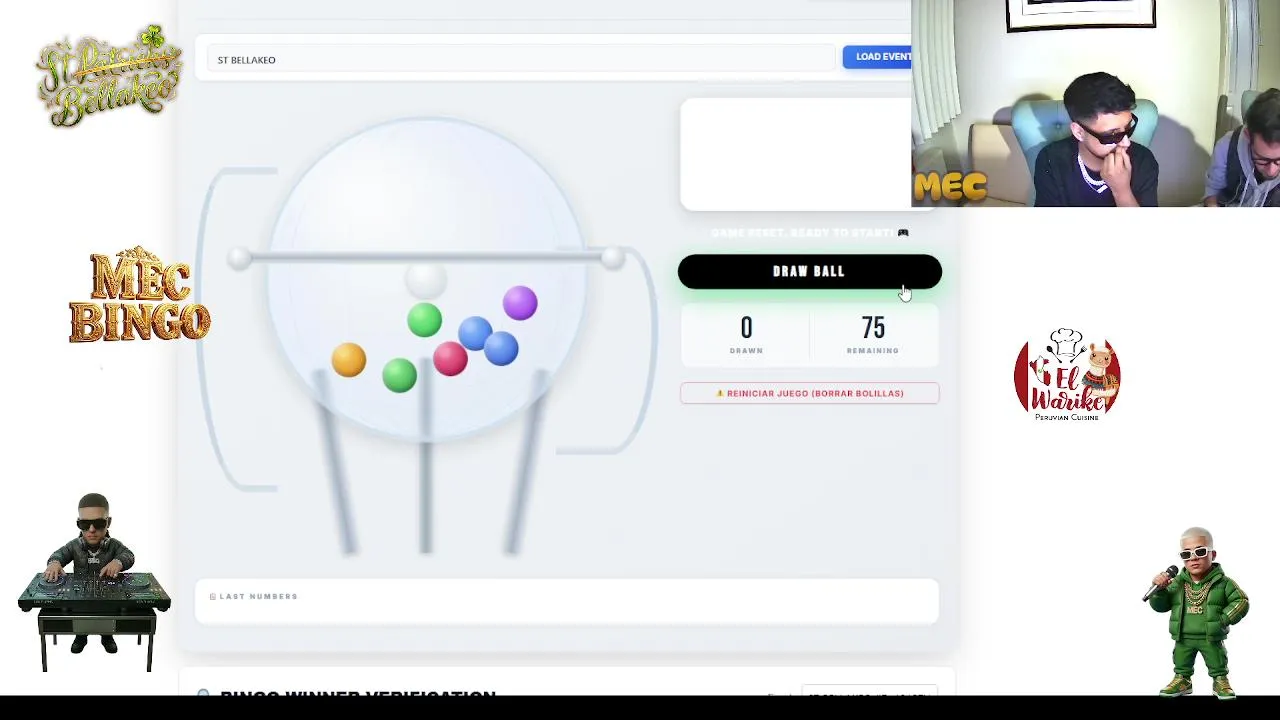Viewport: 1280px width, 720px height.
Task: Focus the ST BELLAKEO event input field
Action: [x=520, y=59]
